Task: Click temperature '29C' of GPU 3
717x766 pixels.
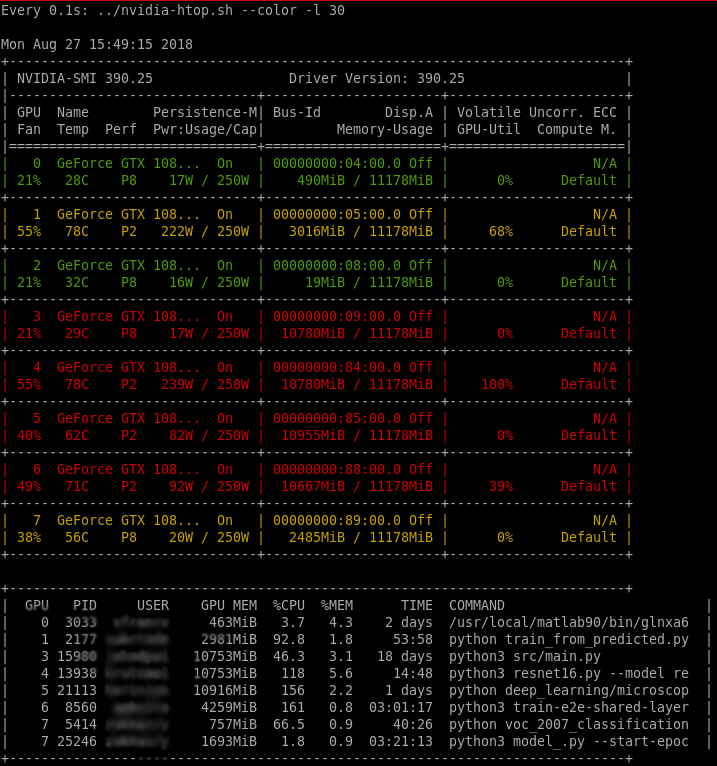Action: [77, 334]
